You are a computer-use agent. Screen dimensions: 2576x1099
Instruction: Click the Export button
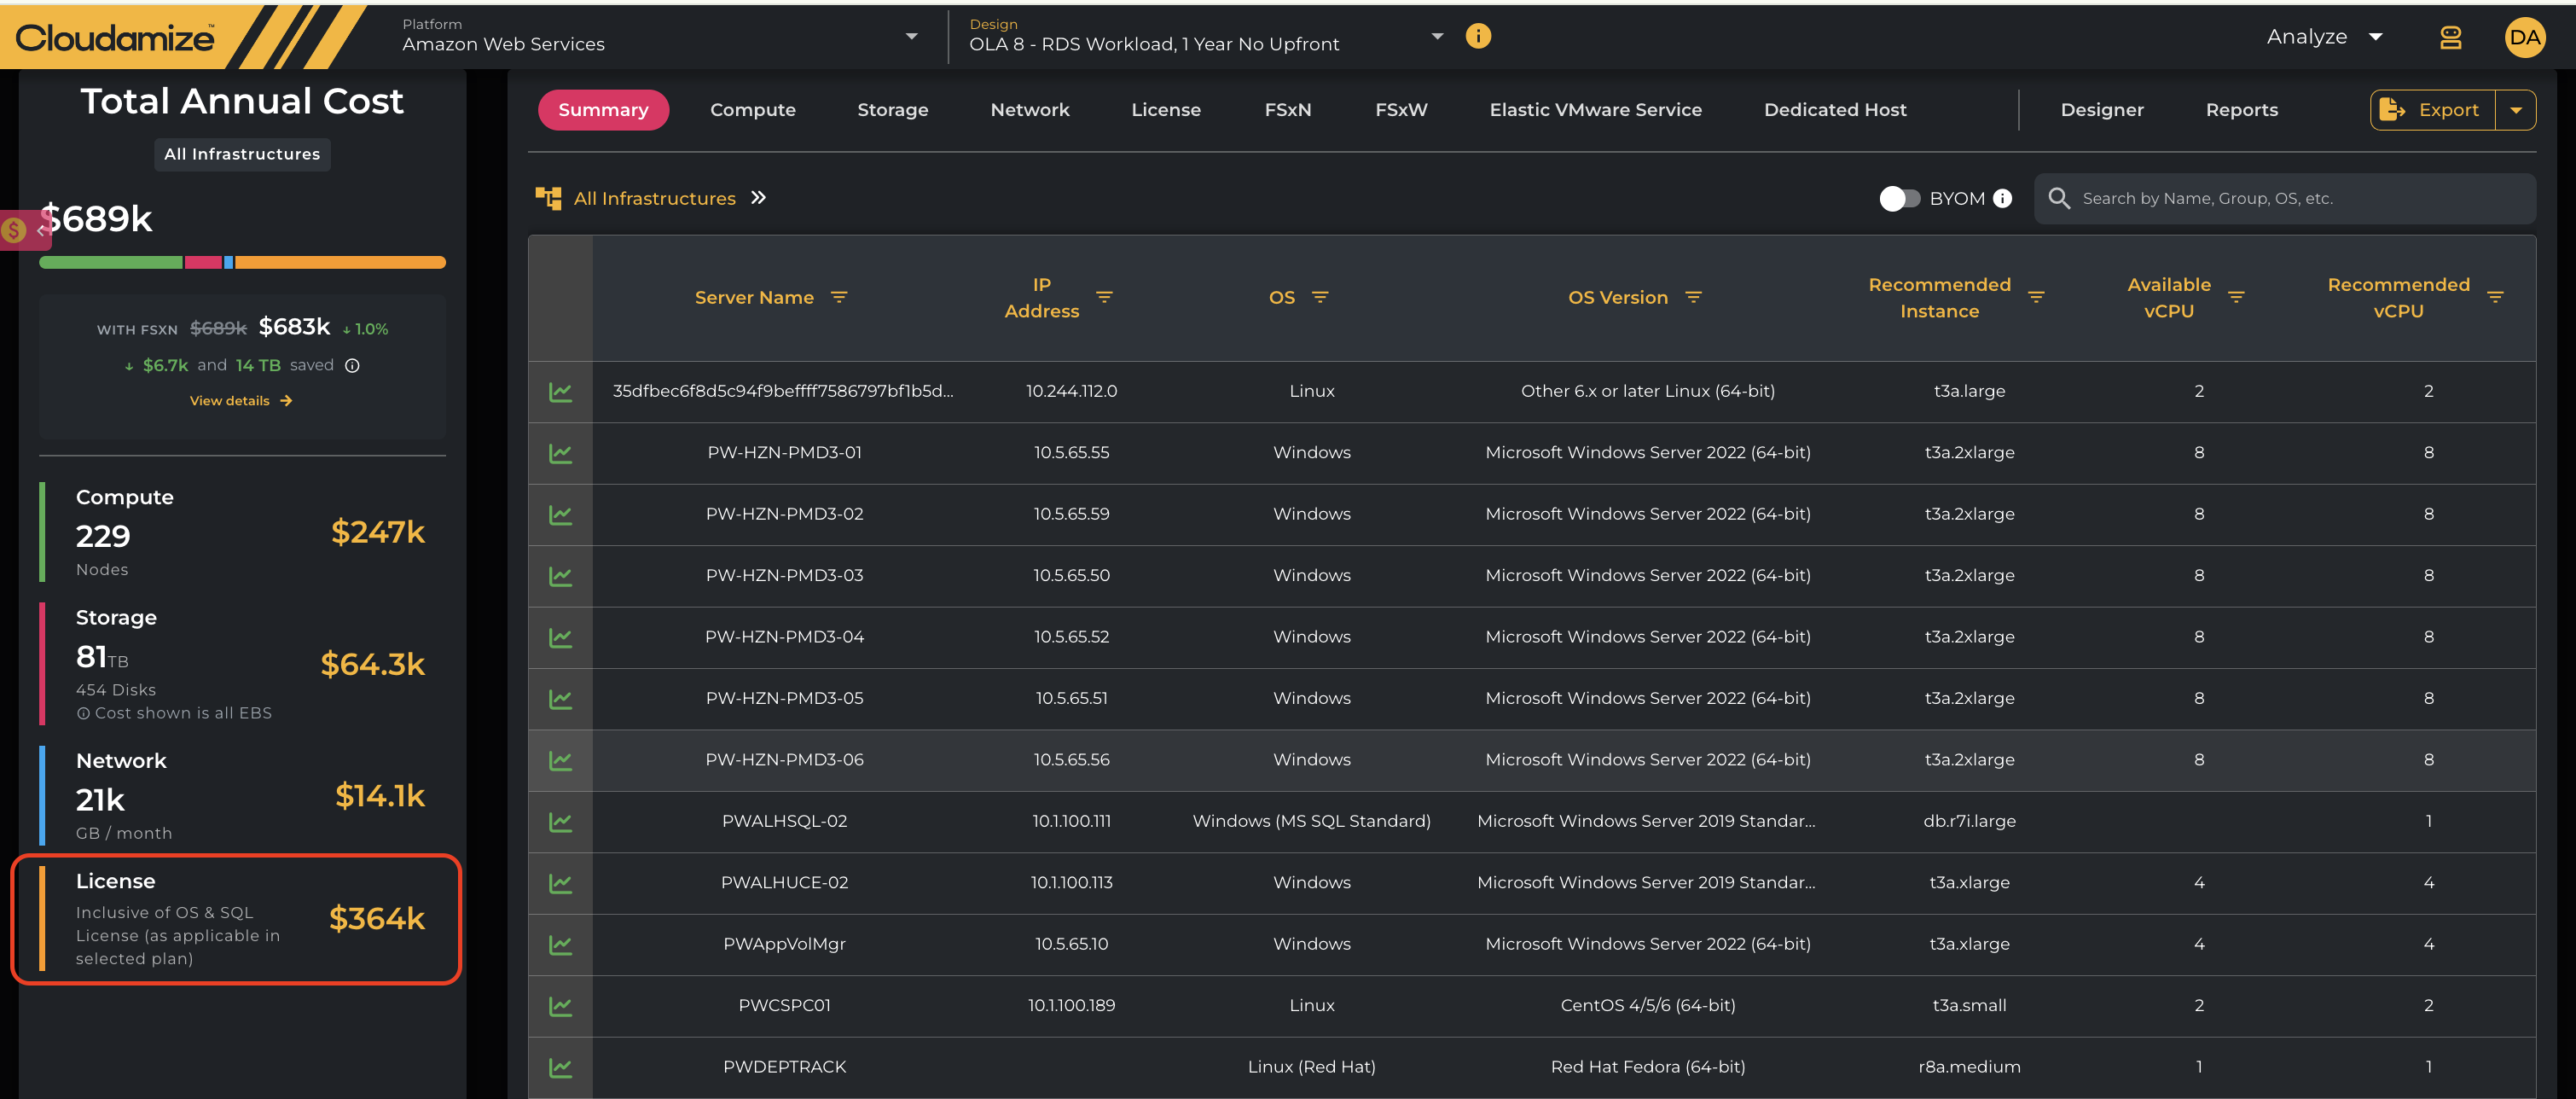[2432, 110]
